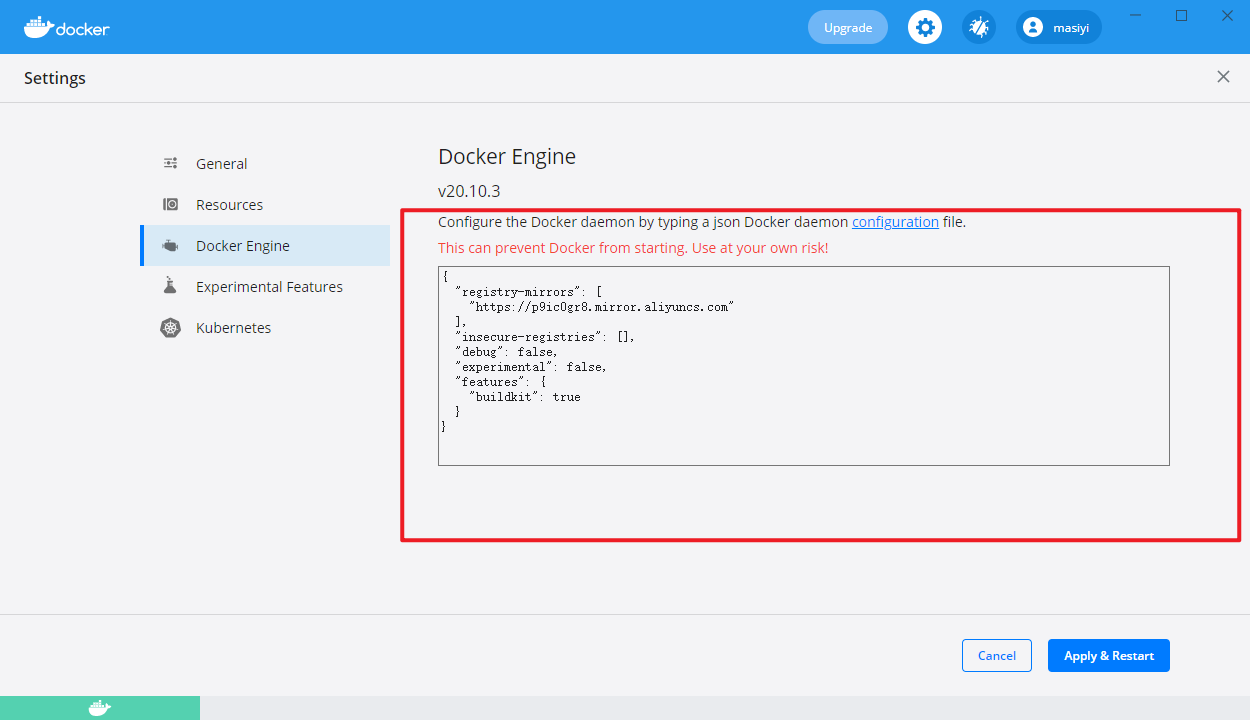Follow the configuration link
1250x720 pixels.
[x=895, y=222]
